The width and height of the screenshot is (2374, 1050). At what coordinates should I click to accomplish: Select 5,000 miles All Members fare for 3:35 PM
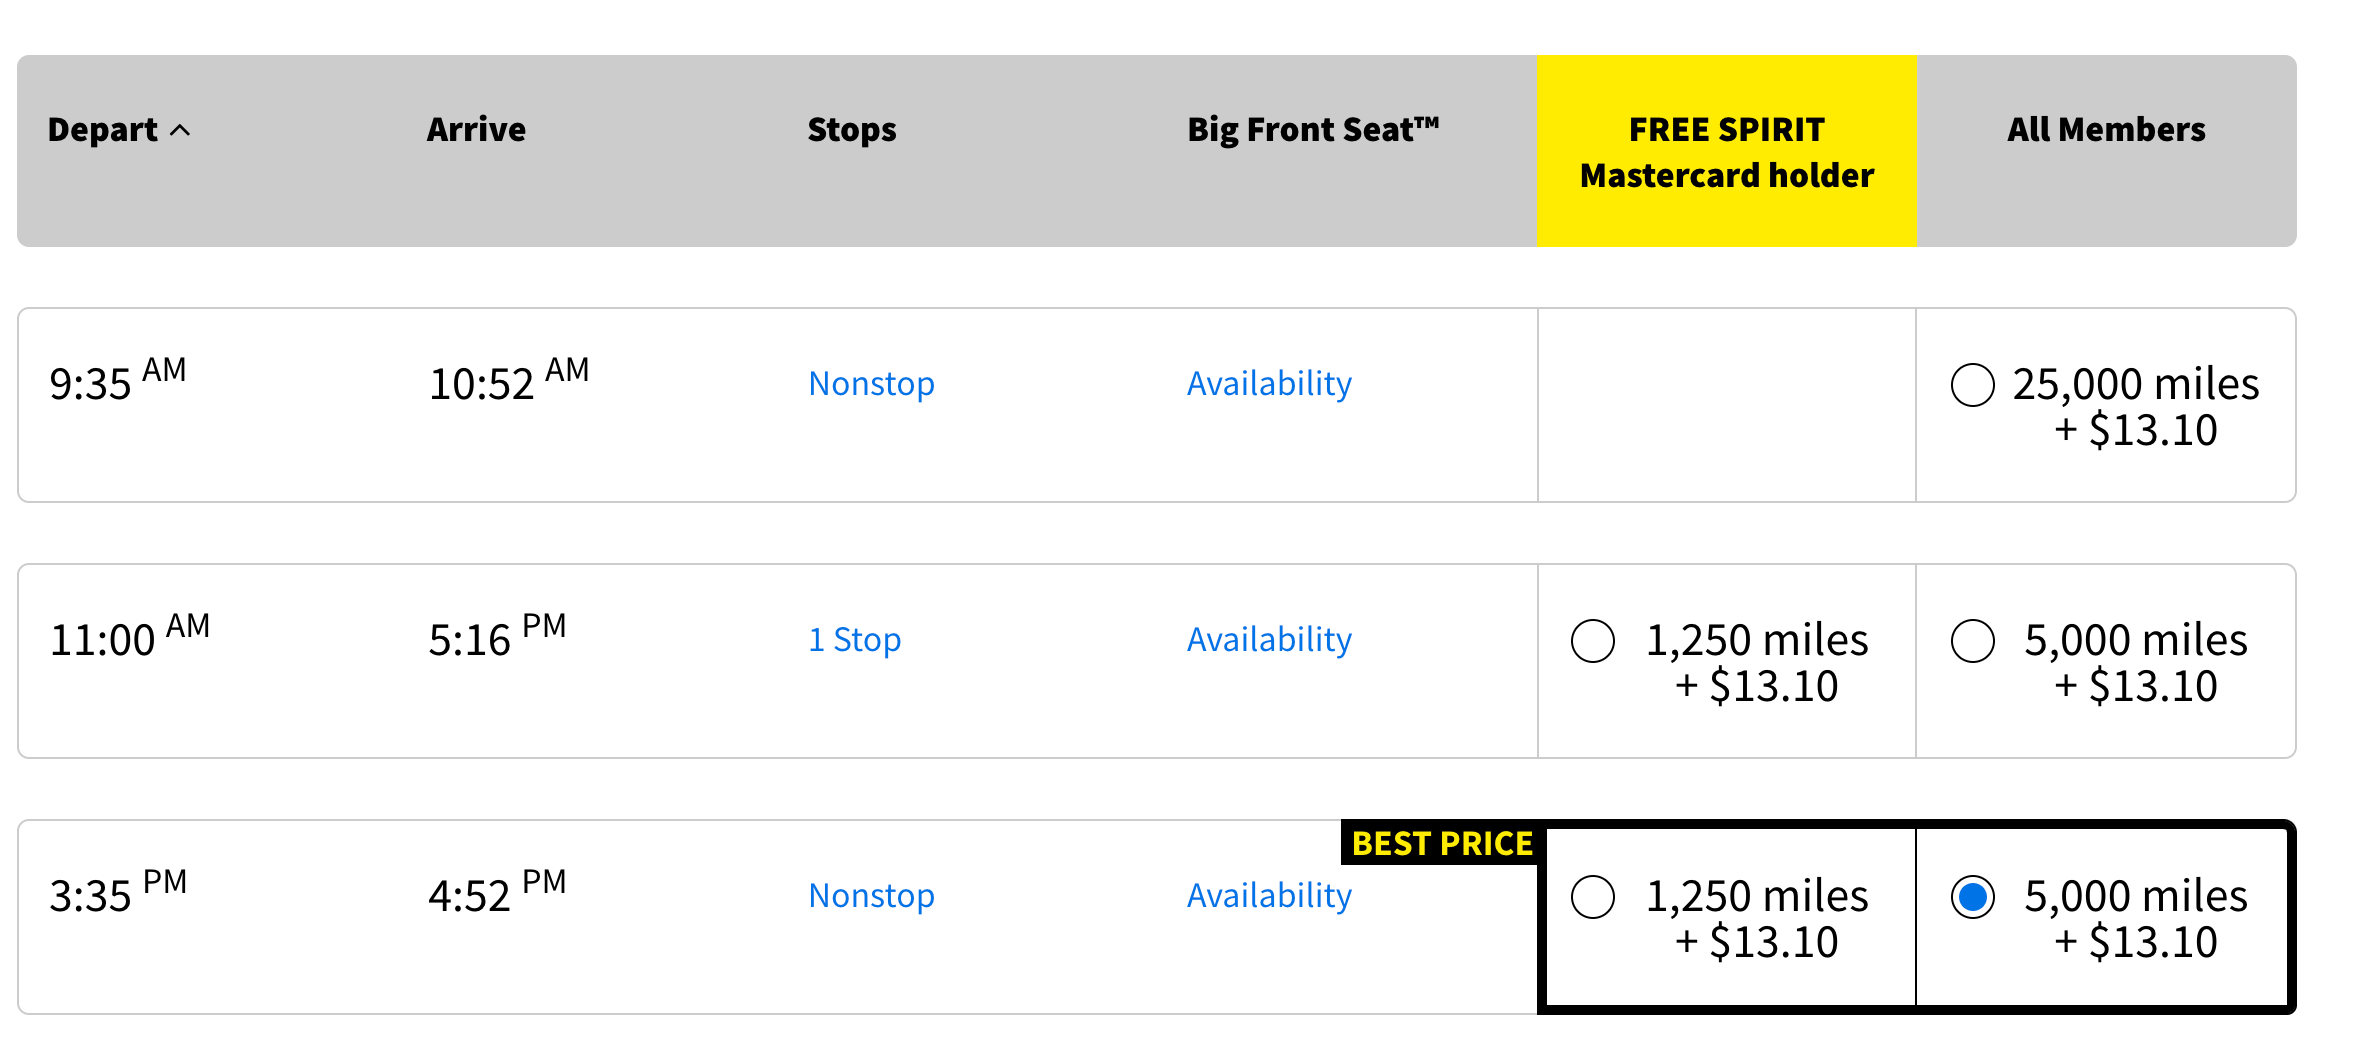coord(1972,897)
